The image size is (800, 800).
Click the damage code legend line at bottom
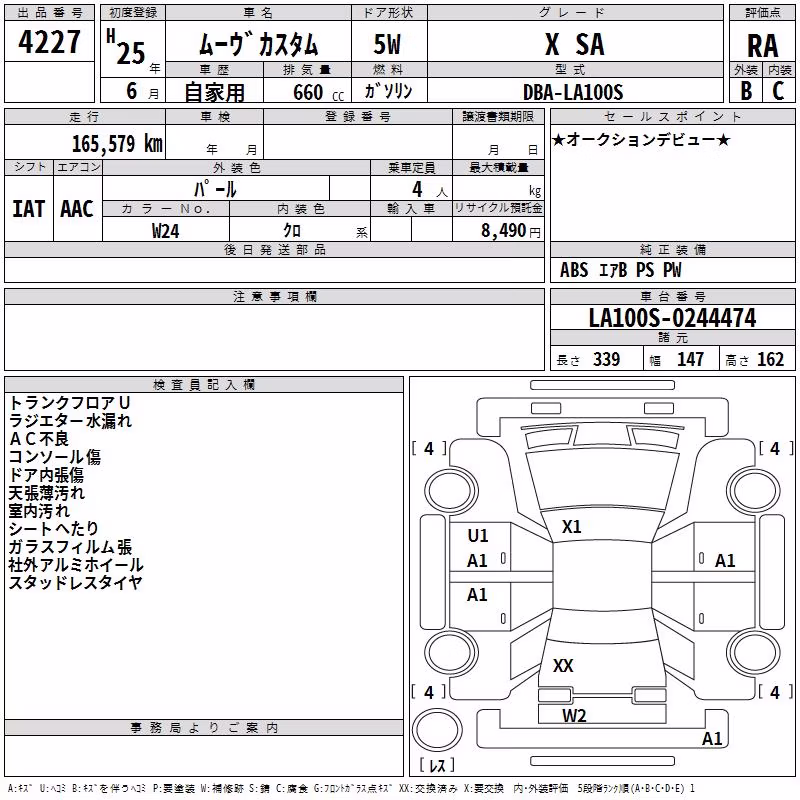pos(352,788)
